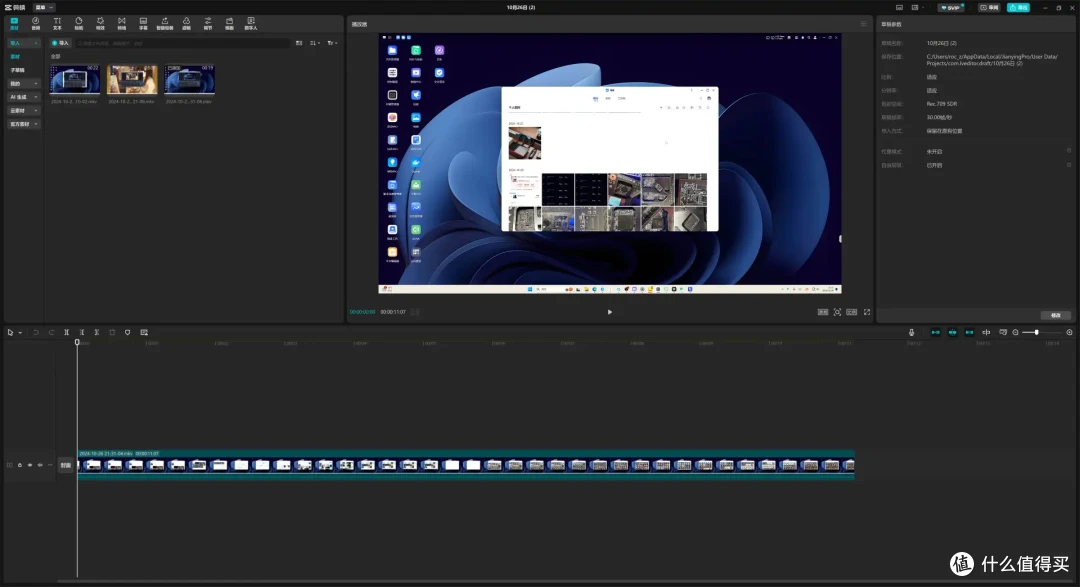Undo the last edit

36,332
